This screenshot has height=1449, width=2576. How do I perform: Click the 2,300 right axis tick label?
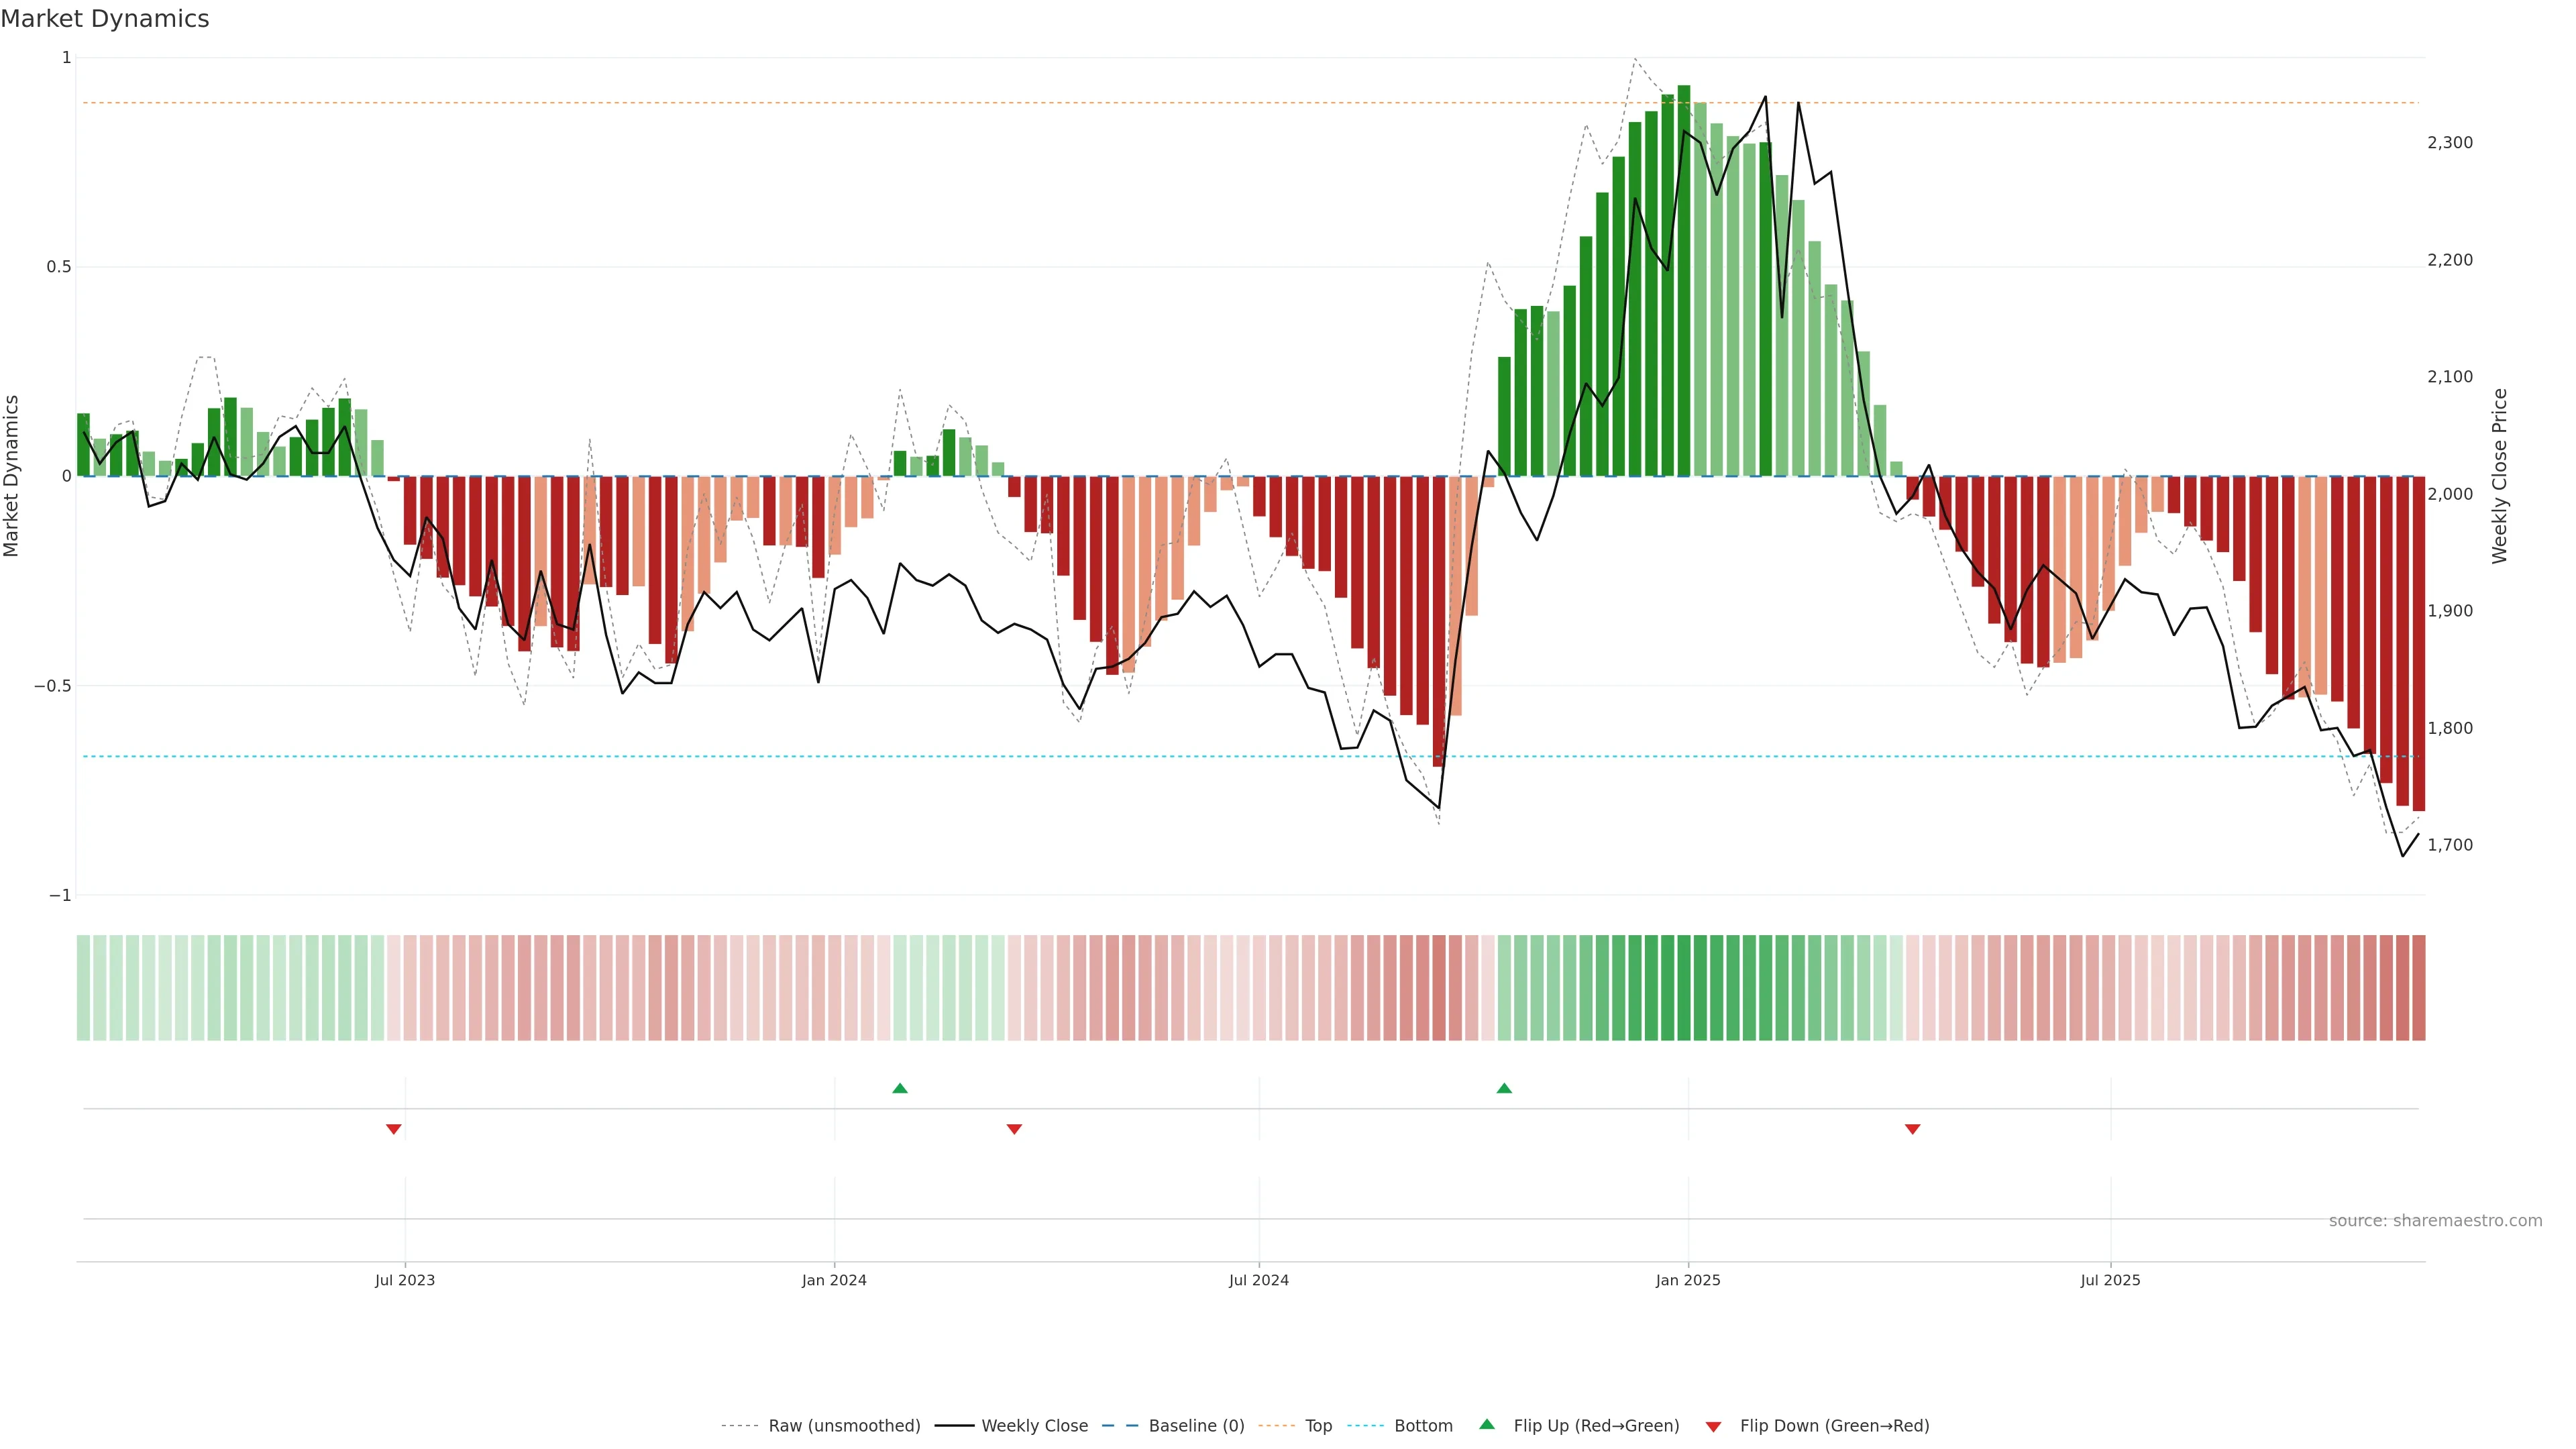click(2450, 143)
